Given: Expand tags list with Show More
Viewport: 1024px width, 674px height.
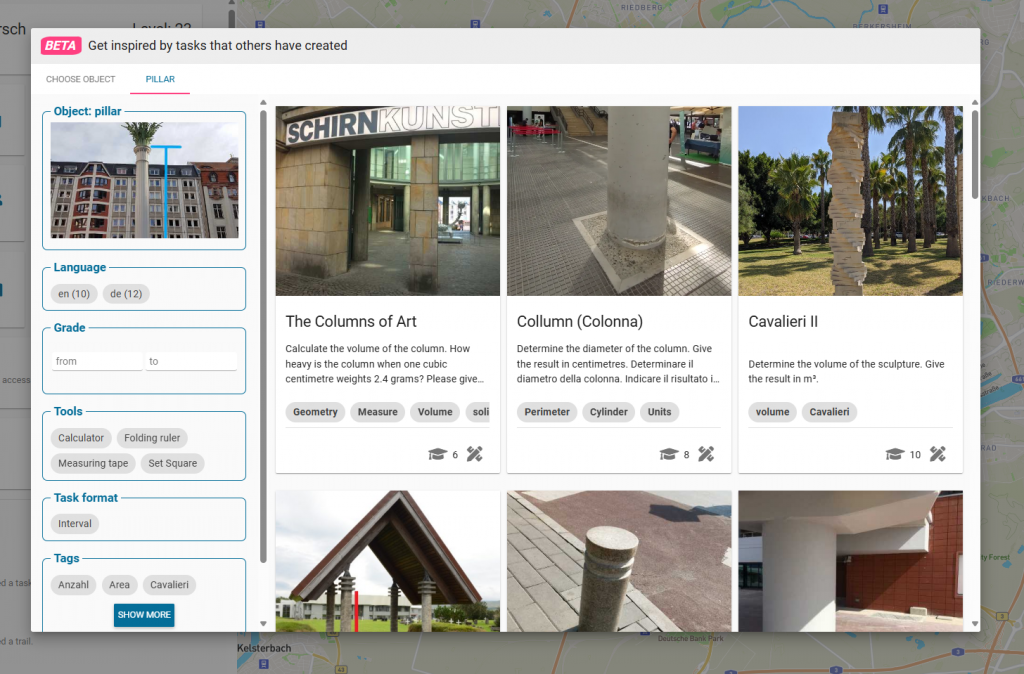Looking at the screenshot, I should click(144, 614).
